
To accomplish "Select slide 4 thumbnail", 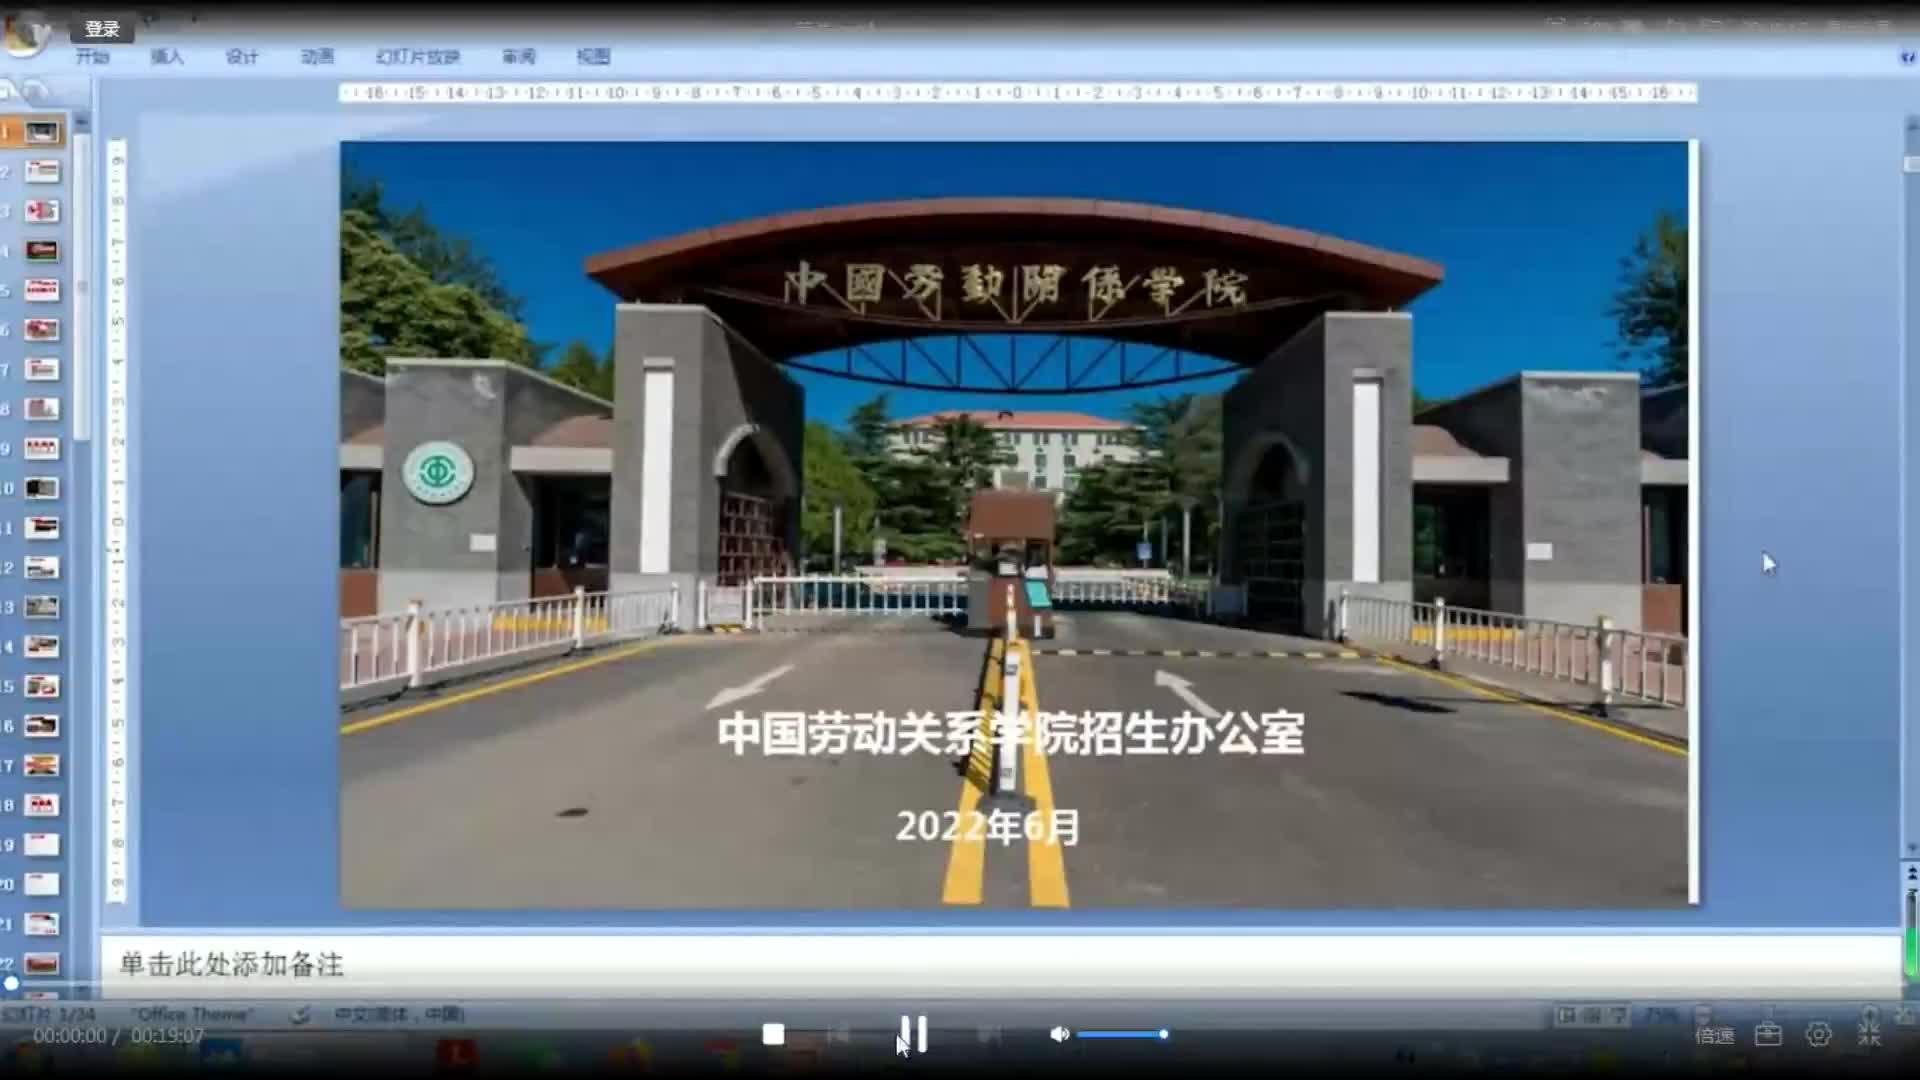I will 42,250.
